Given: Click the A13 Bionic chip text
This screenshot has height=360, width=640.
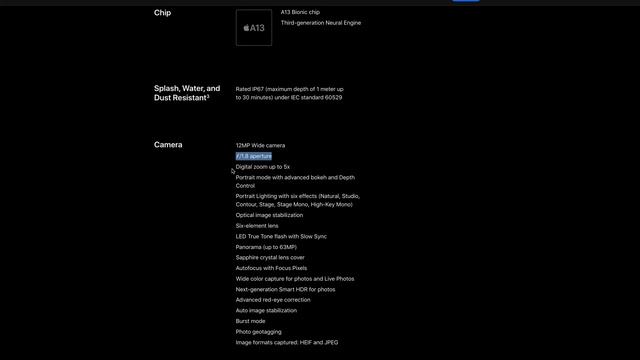Looking at the screenshot, I should click(300, 12).
